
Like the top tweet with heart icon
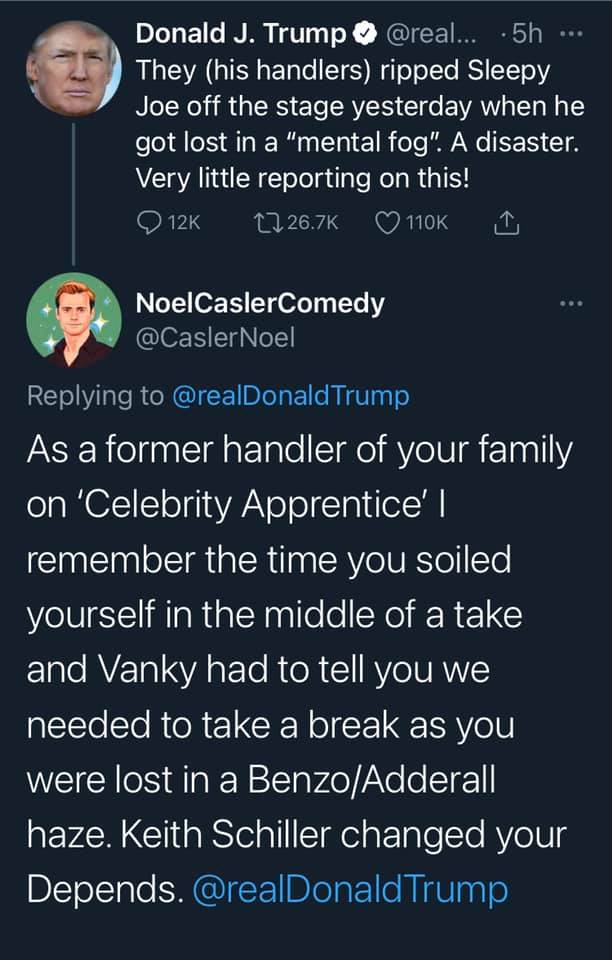pos(386,223)
